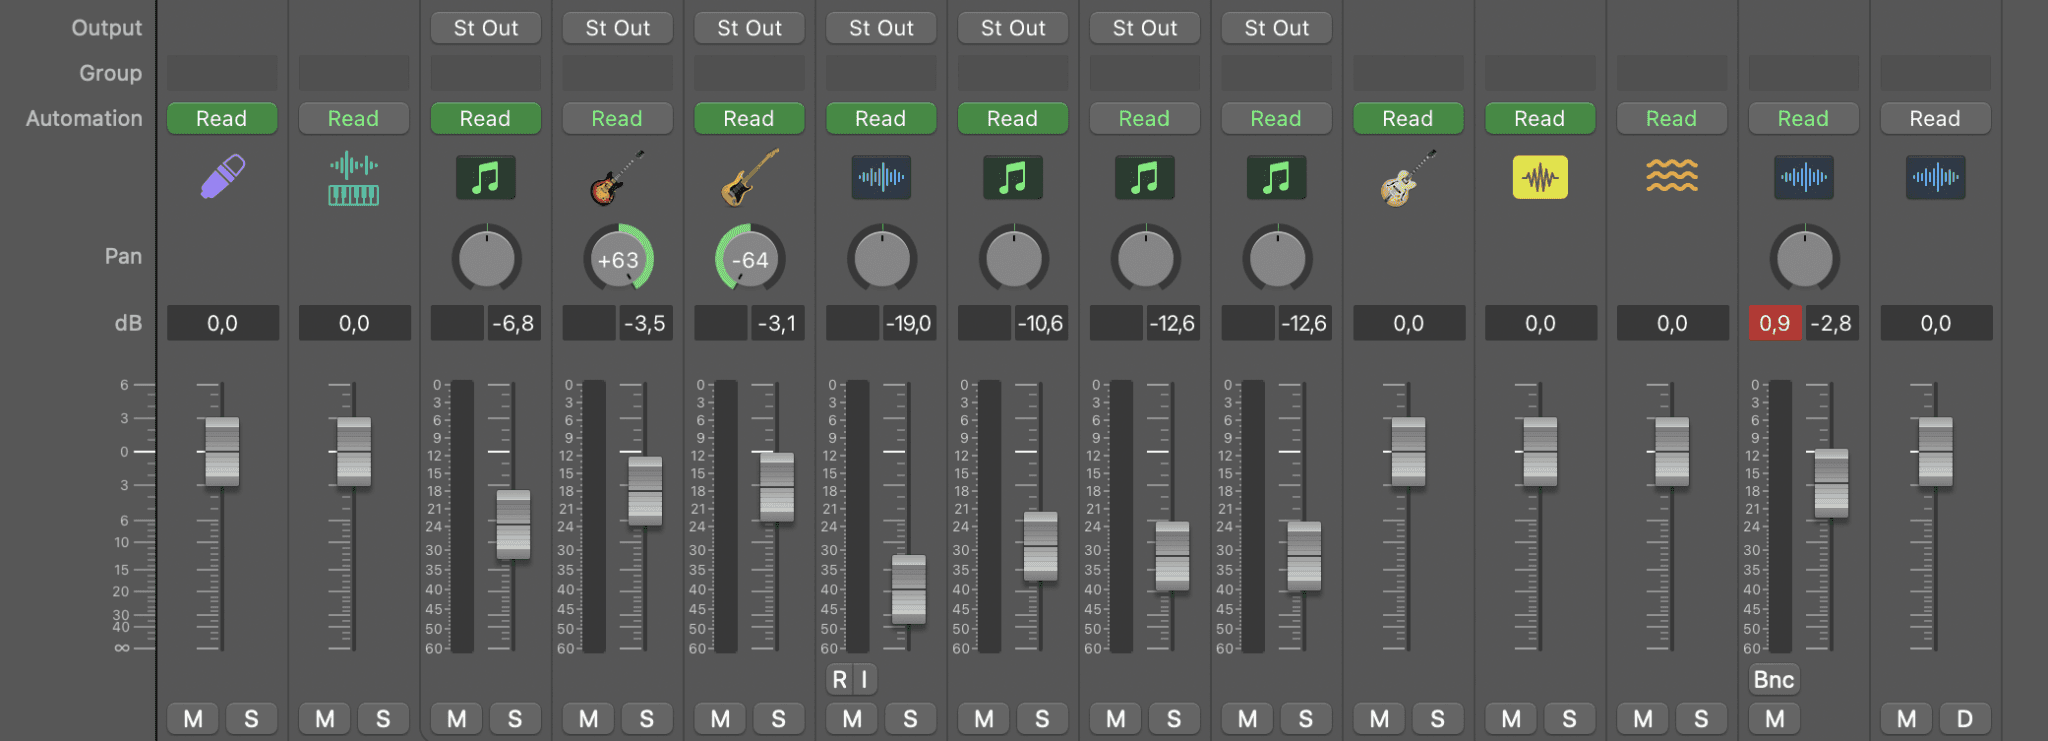Solo the channel with -19,0 dB fader

(910, 719)
